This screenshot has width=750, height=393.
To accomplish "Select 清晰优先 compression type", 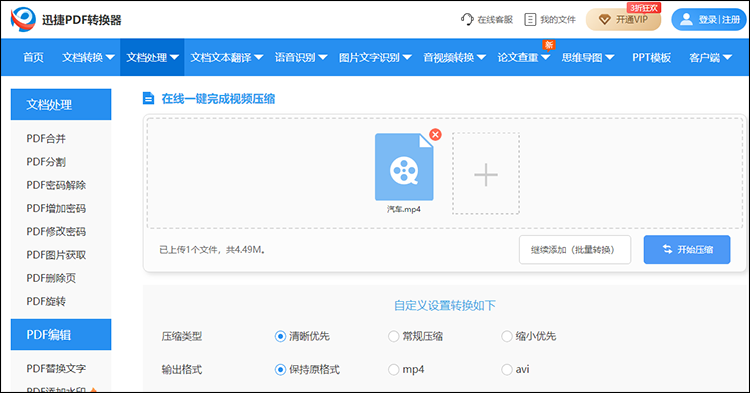I will pyautogui.click(x=280, y=337).
